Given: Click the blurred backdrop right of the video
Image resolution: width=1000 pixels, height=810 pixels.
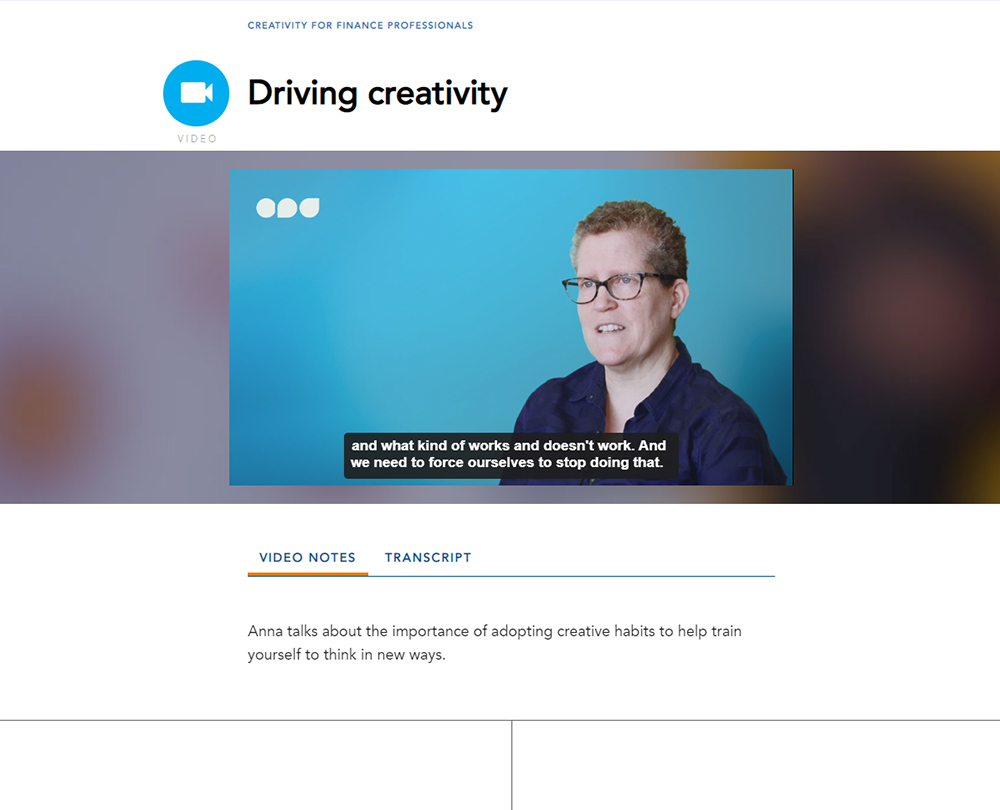Looking at the screenshot, I should click(x=897, y=327).
